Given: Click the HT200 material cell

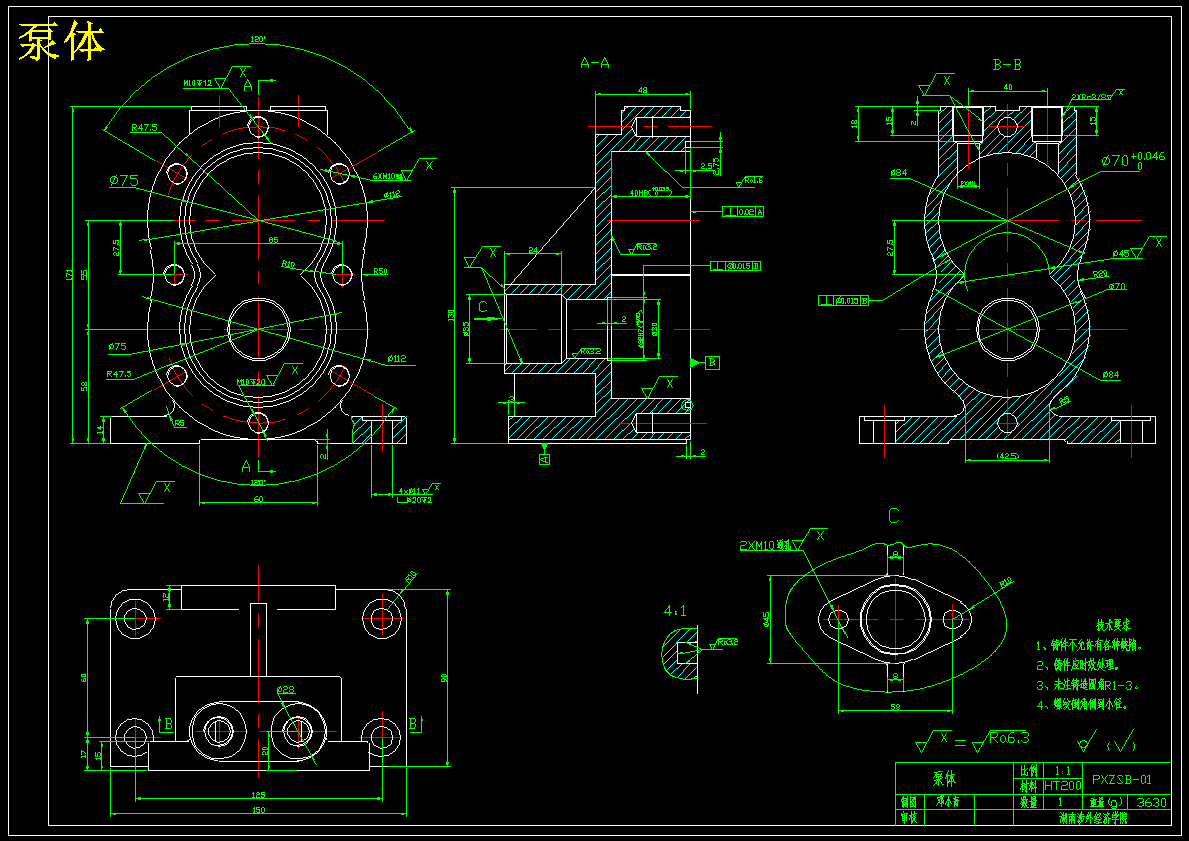Looking at the screenshot, I should point(1062,786).
